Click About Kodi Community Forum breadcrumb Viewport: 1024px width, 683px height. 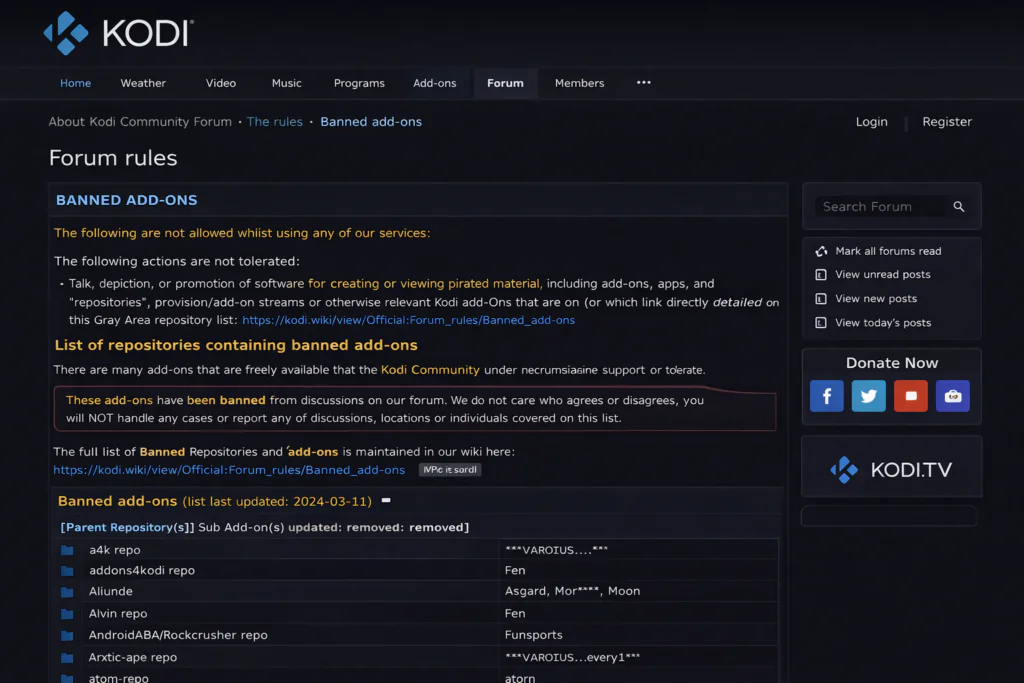pos(140,121)
